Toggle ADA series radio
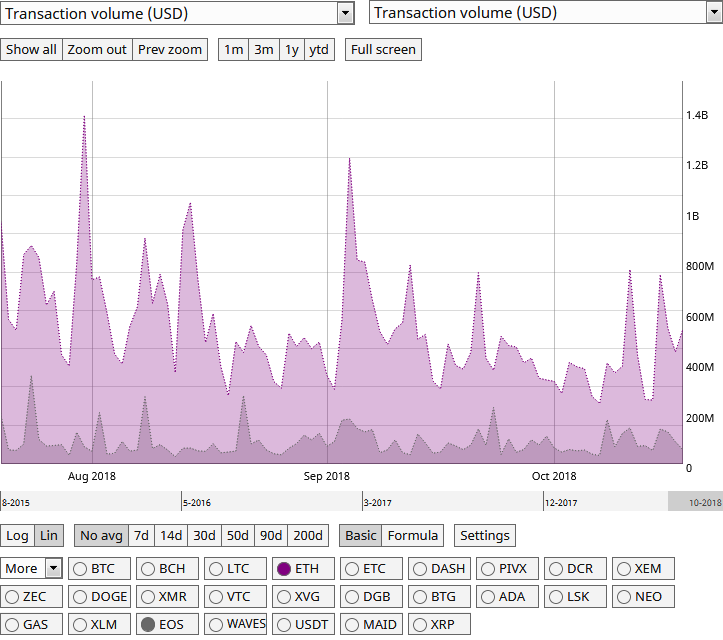 [x=507, y=597]
